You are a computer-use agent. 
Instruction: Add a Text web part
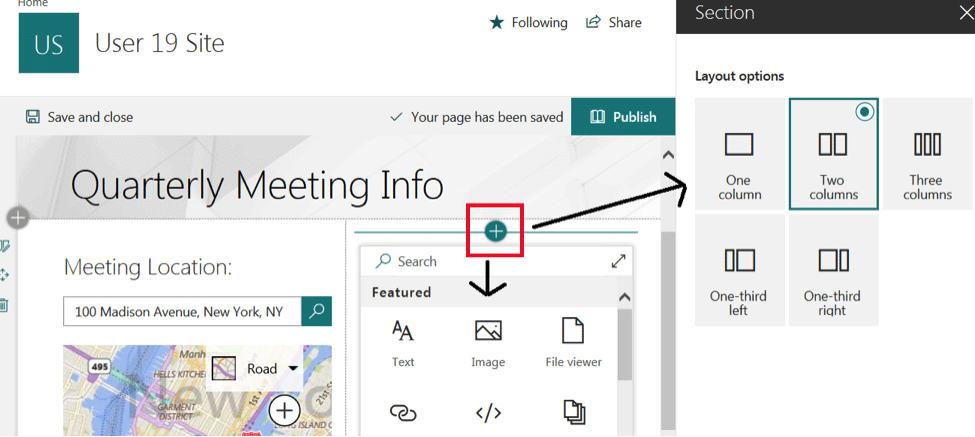coord(403,343)
